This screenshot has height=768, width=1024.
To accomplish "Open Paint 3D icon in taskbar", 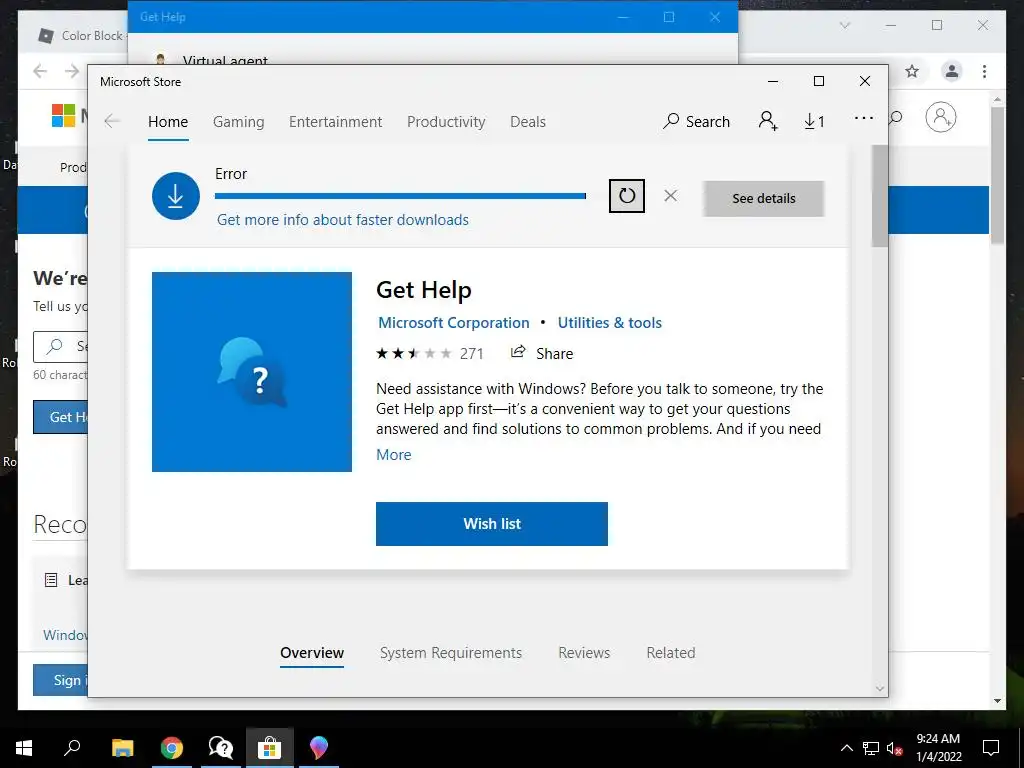I will coord(319,748).
